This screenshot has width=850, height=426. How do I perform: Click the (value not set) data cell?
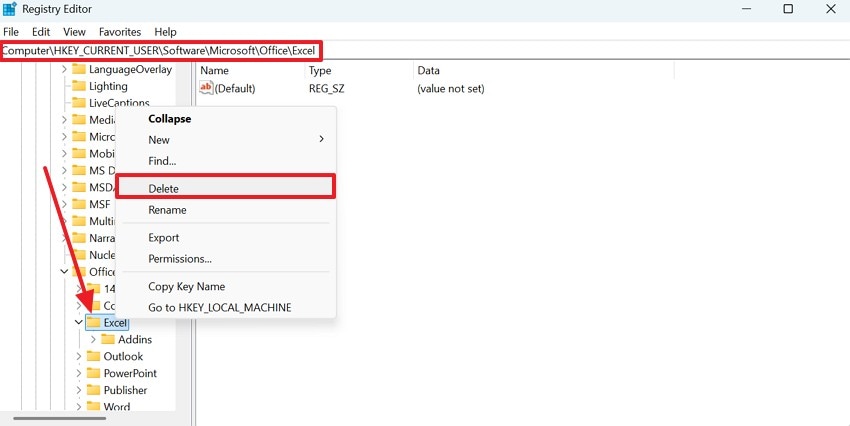point(450,88)
